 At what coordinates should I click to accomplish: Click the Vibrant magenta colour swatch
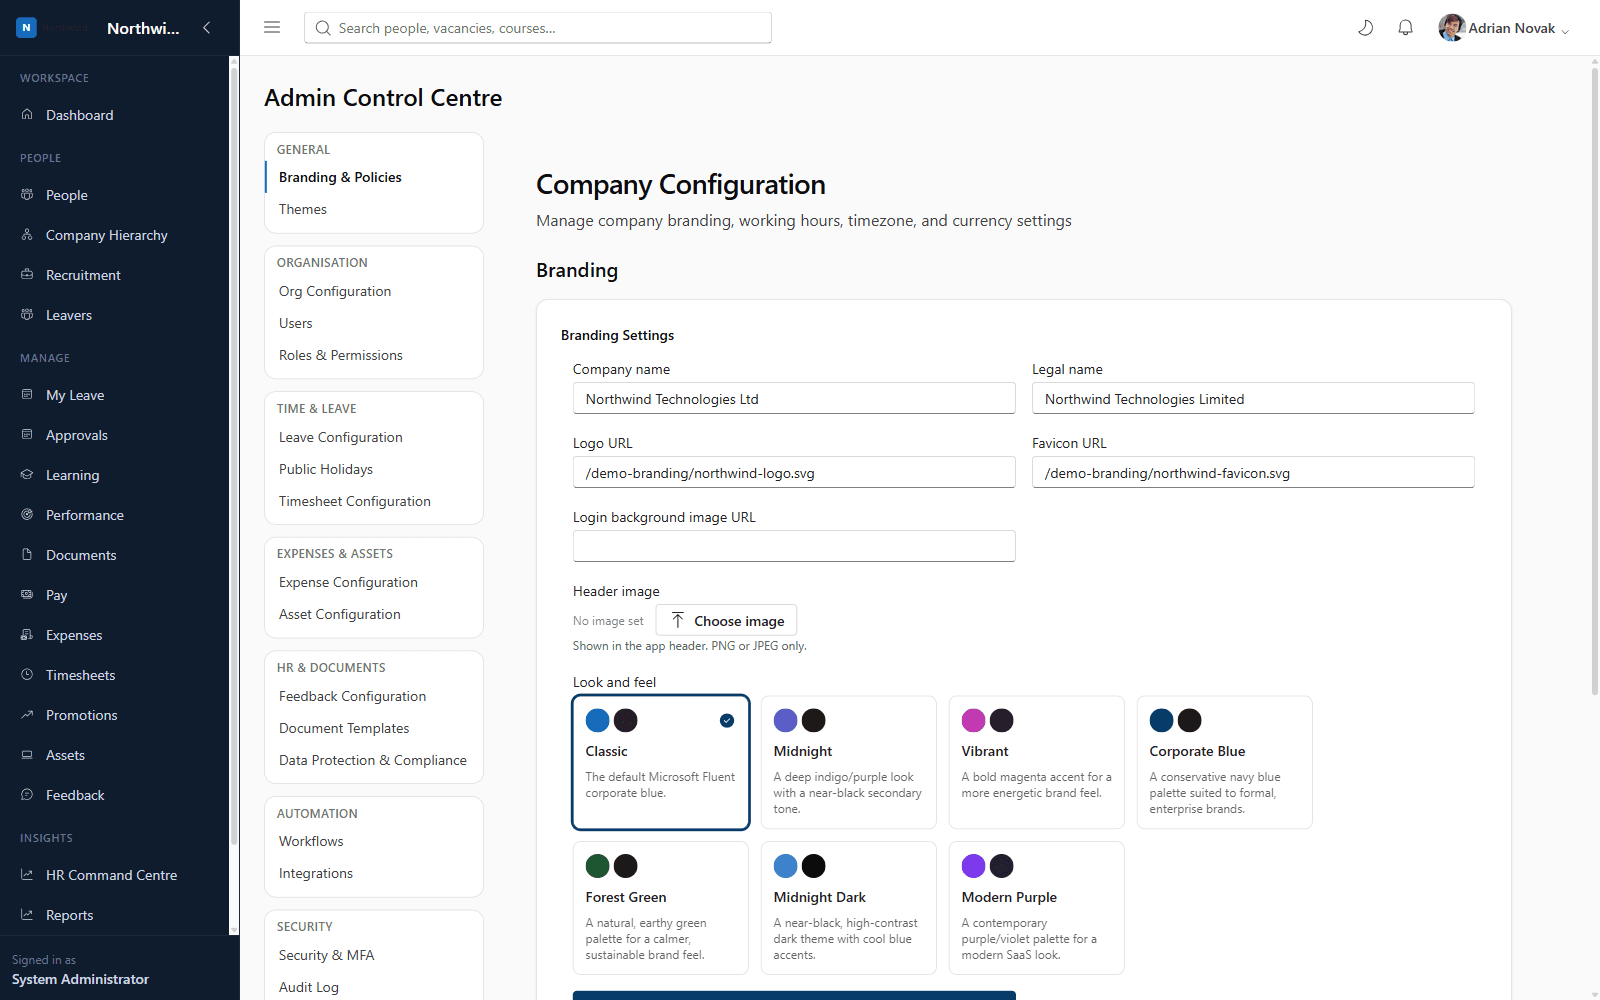(974, 720)
